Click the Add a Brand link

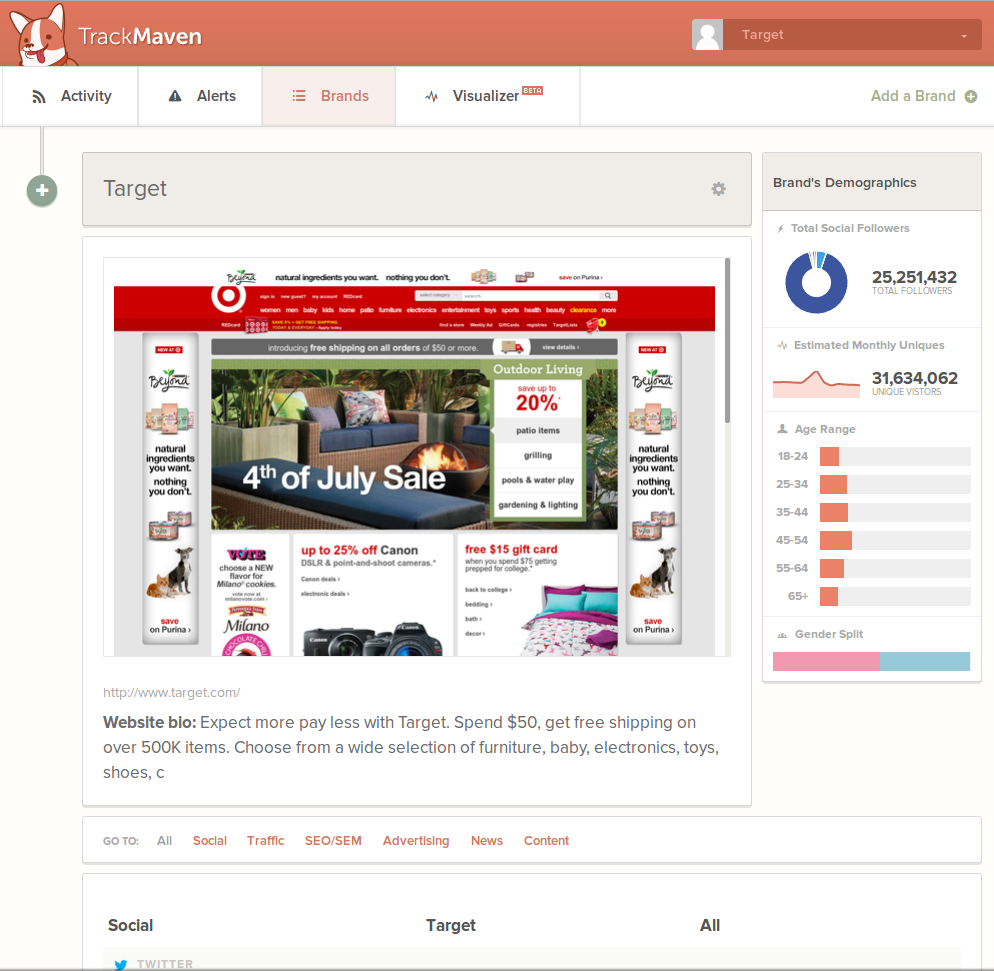[913, 96]
